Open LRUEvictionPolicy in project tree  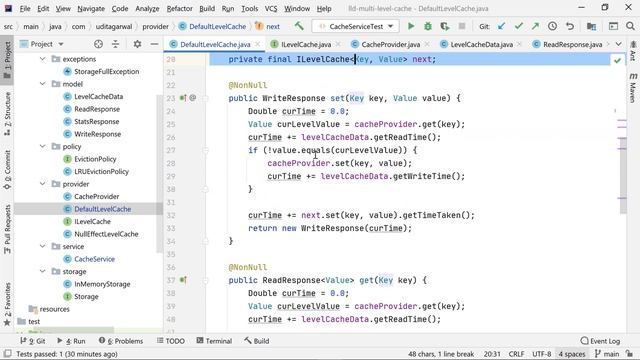[x=101, y=171]
